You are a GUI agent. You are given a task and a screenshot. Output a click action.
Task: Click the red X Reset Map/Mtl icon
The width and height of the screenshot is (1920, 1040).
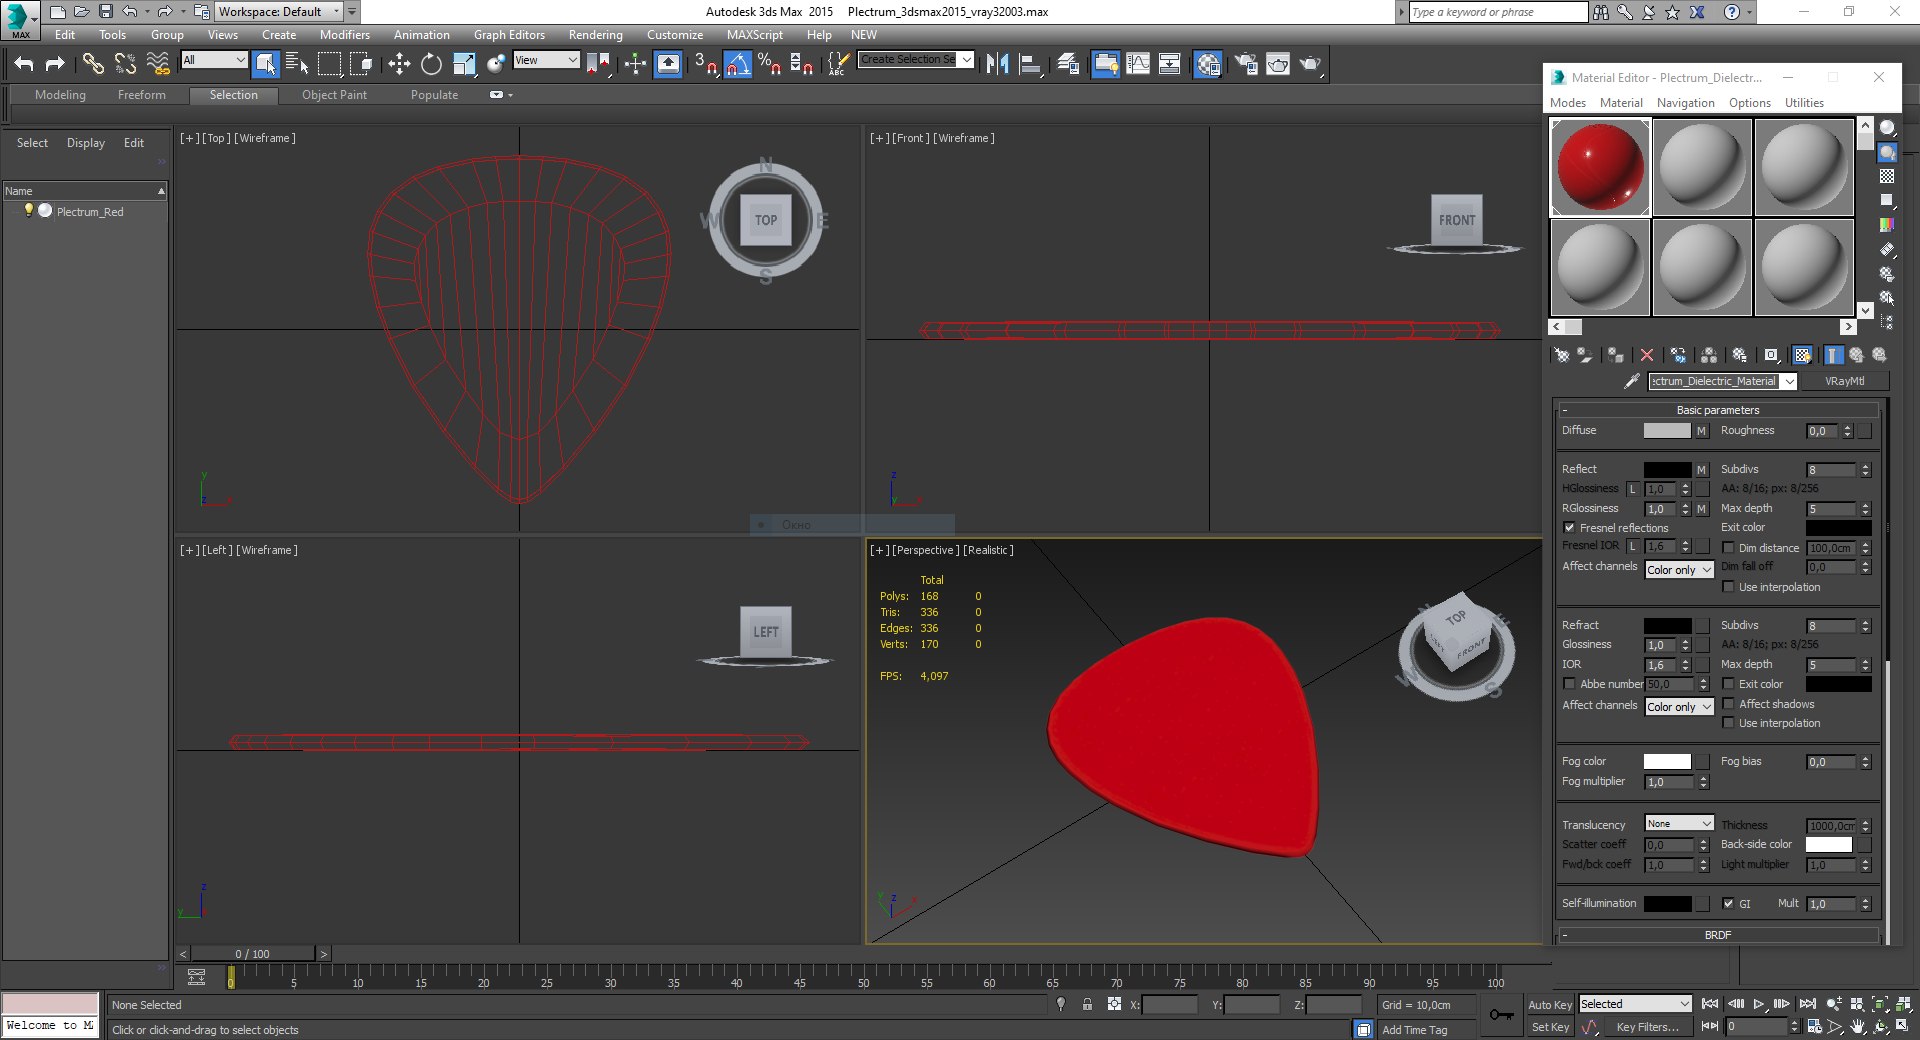point(1647,355)
